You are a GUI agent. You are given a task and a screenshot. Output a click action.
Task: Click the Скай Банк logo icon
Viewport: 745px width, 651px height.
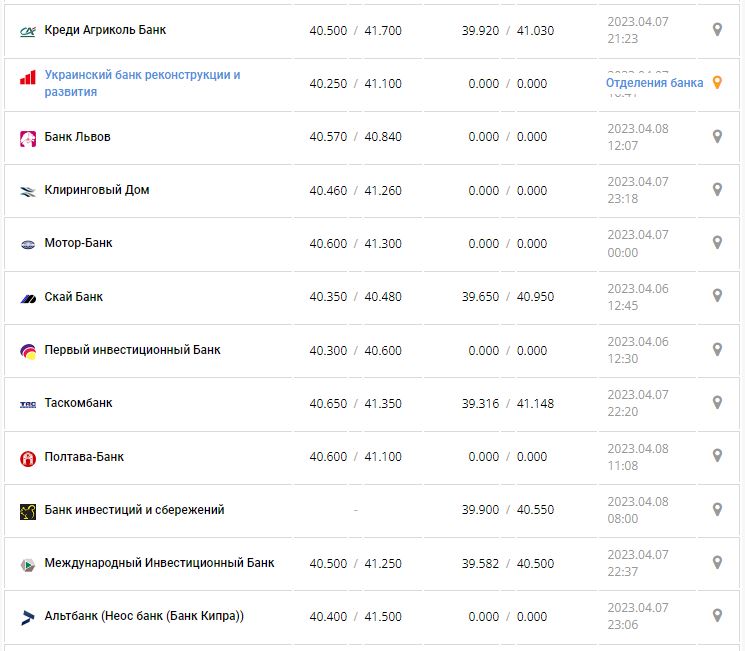point(28,297)
